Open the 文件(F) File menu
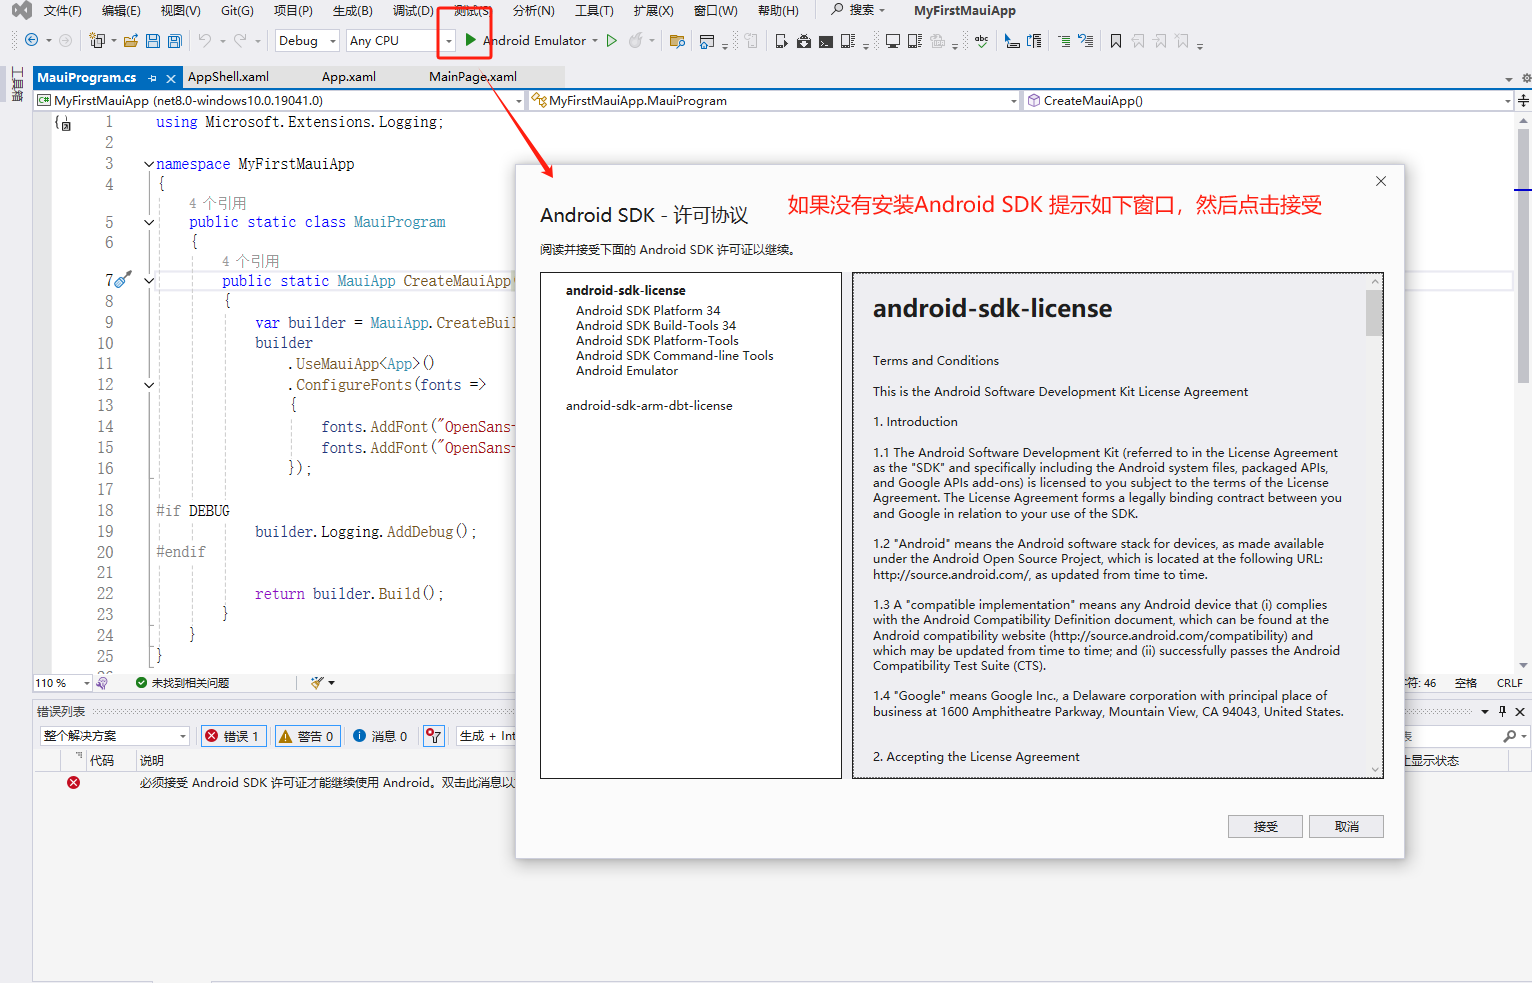1532x983 pixels. pos(63,11)
